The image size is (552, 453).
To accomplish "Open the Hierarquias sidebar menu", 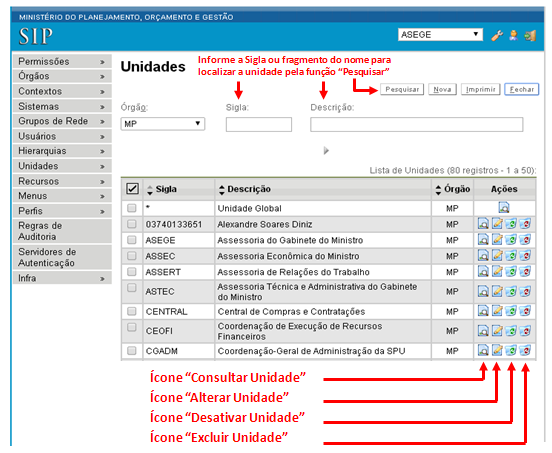I will [62, 151].
